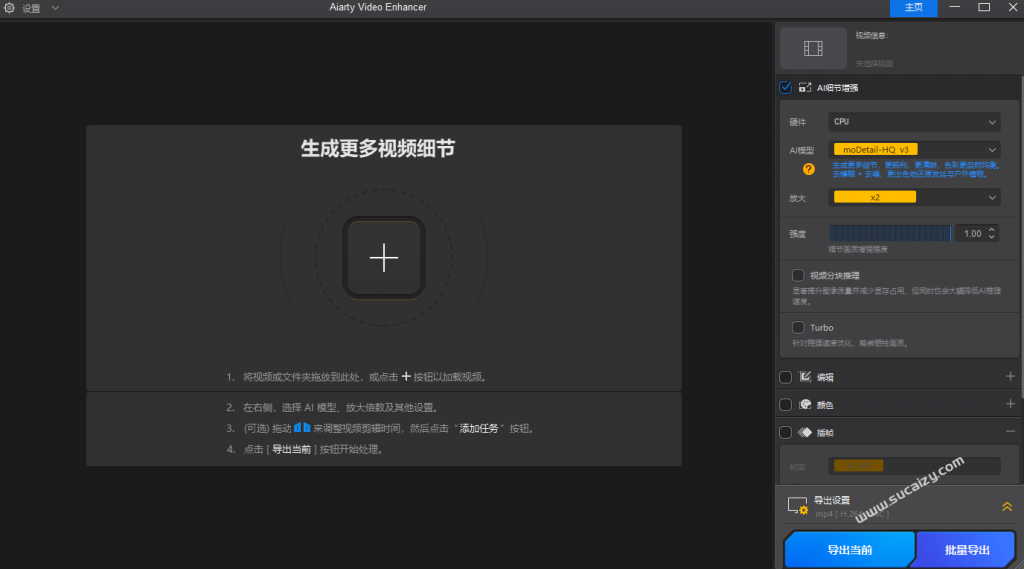Open the 放大 x2 dropdown
The image size is (1024, 569).
click(914, 197)
